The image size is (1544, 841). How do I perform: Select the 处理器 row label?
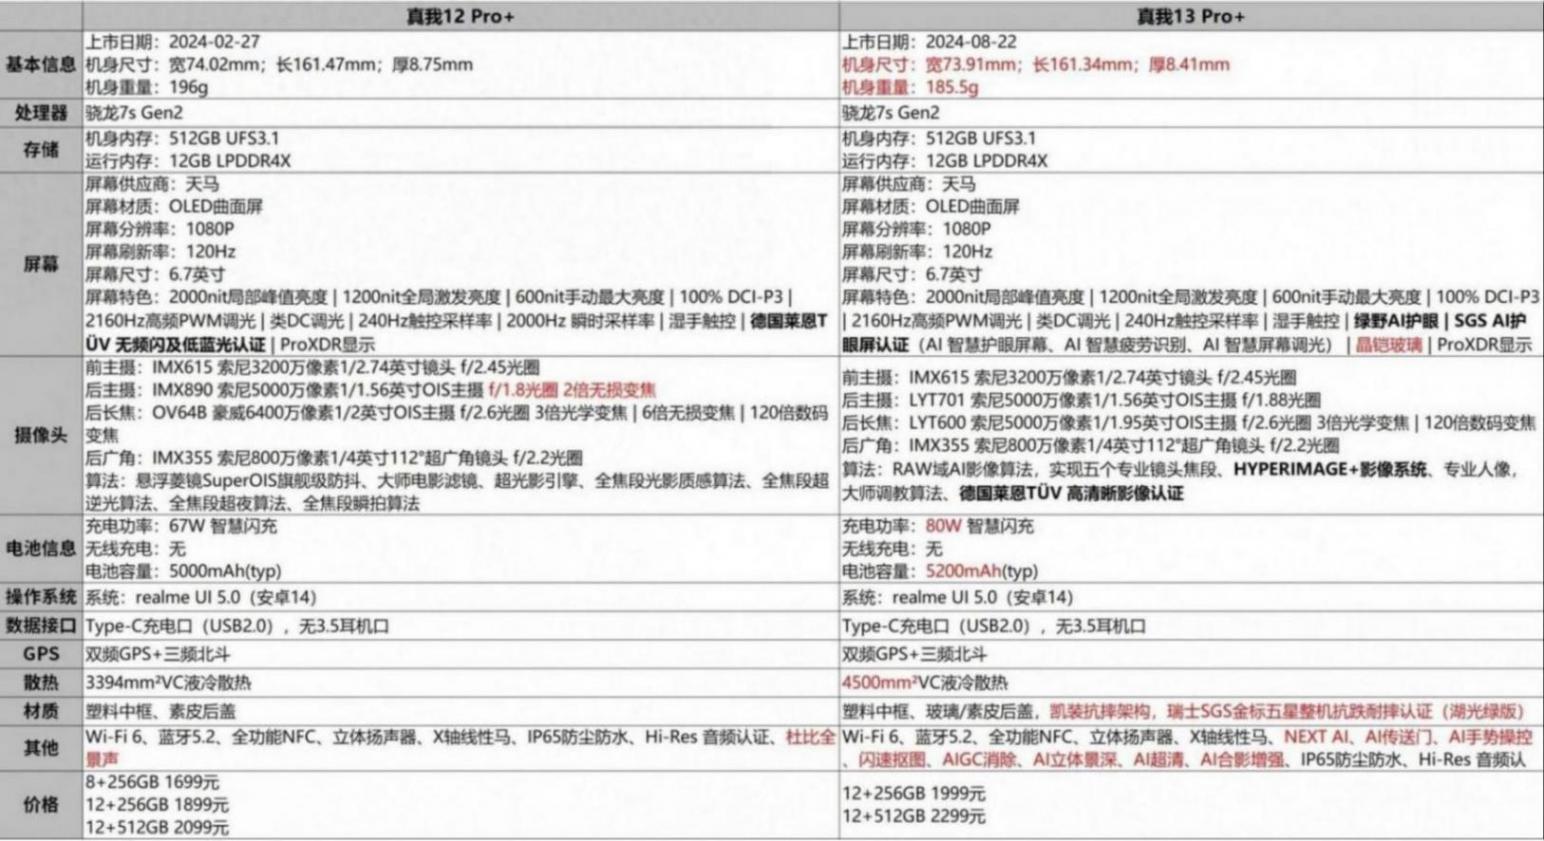[x=41, y=113]
